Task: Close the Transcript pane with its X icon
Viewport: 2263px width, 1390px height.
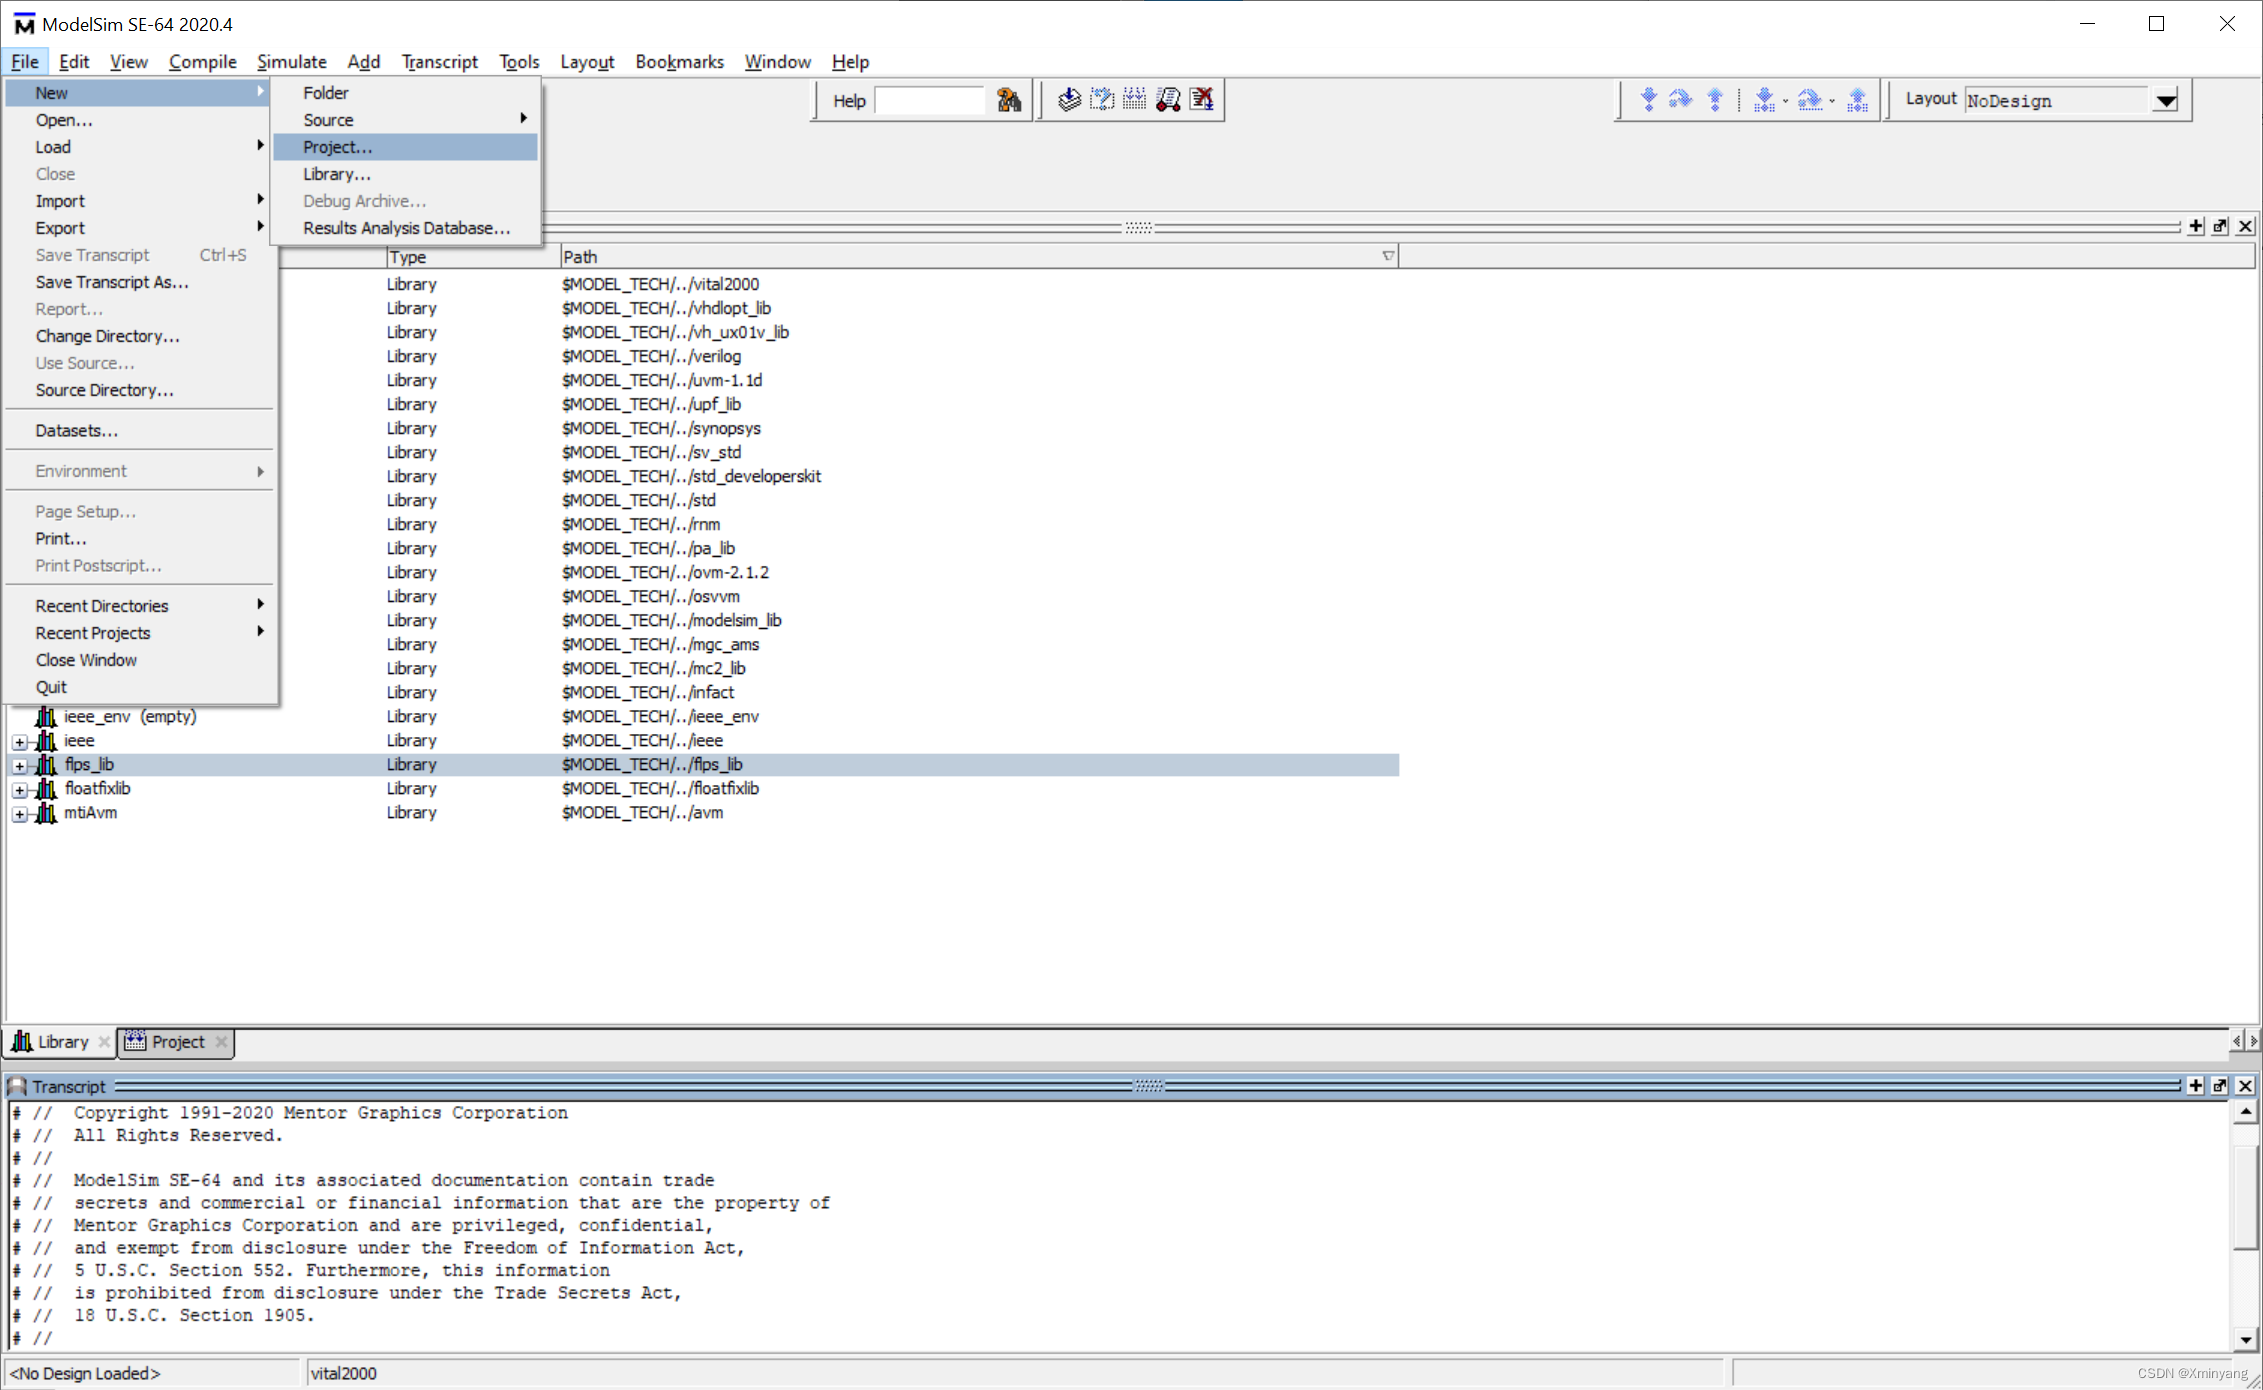Action: click(2245, 1086)
